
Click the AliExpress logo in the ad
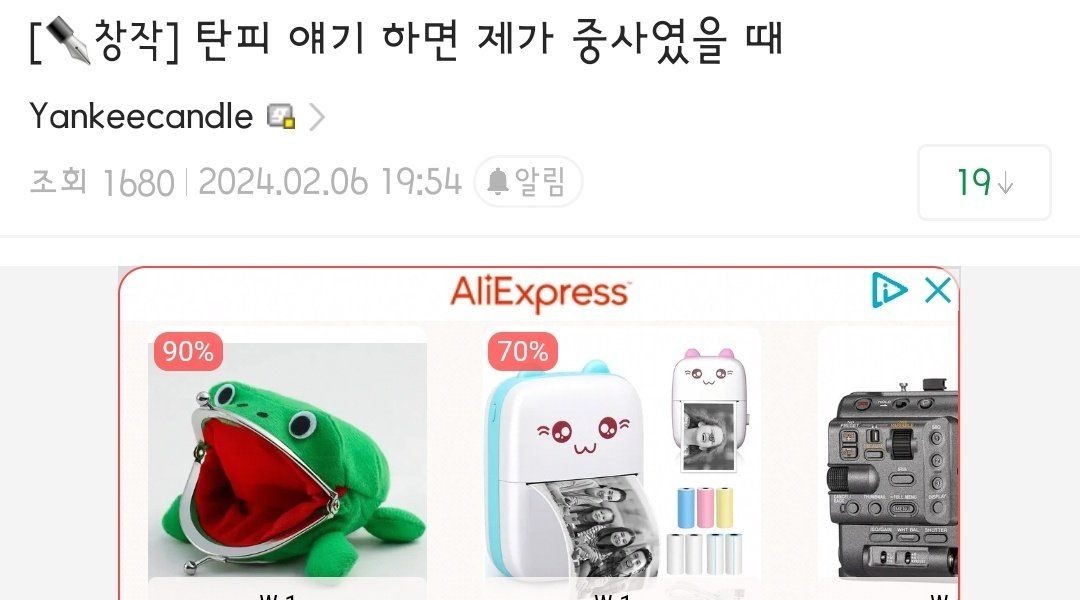point(539,293)
